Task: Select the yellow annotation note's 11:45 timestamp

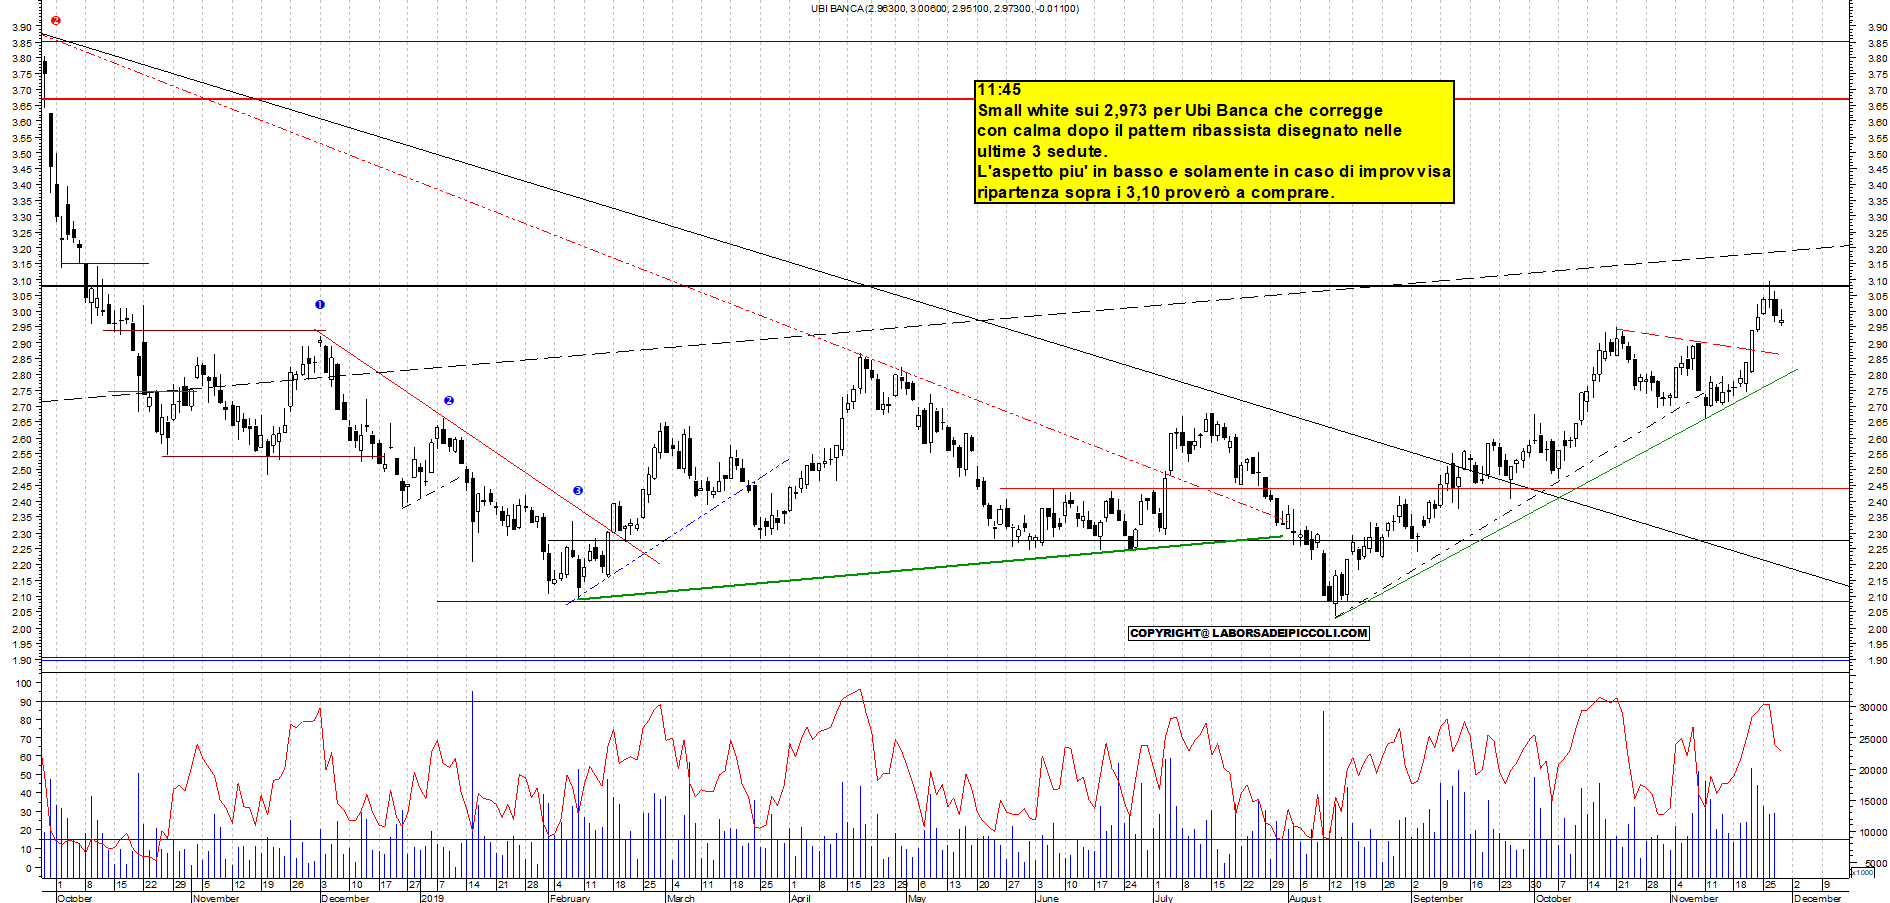Action: click(x=999, y=90)
